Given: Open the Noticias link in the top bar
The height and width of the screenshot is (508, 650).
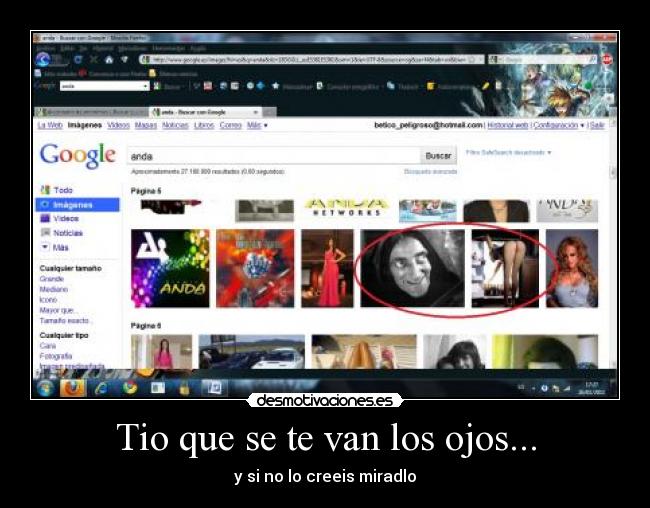Looking at the screenshot, I should [175, 125].
